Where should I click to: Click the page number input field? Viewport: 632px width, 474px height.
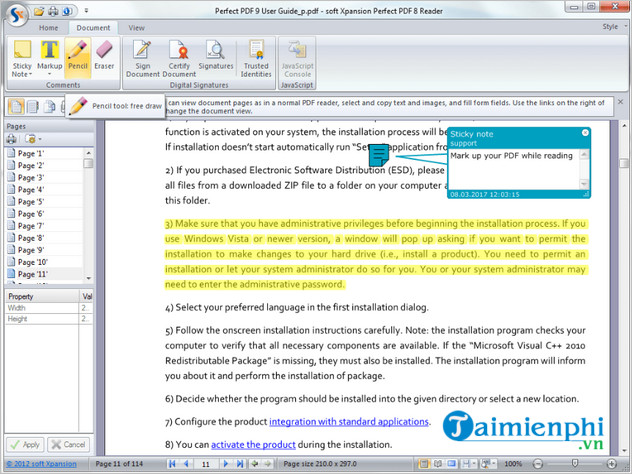pyautogui.click(x=206, y=464)
